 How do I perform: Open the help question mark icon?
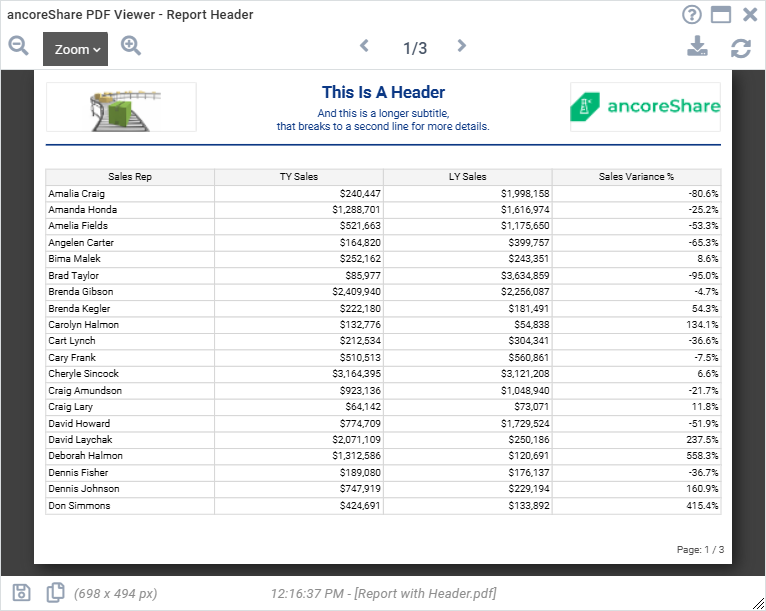tap(692, 15)
